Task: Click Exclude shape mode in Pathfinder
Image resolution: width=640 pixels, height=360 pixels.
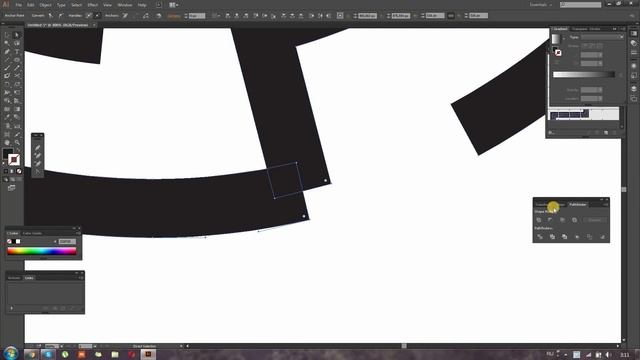Action: click(574, 220)
